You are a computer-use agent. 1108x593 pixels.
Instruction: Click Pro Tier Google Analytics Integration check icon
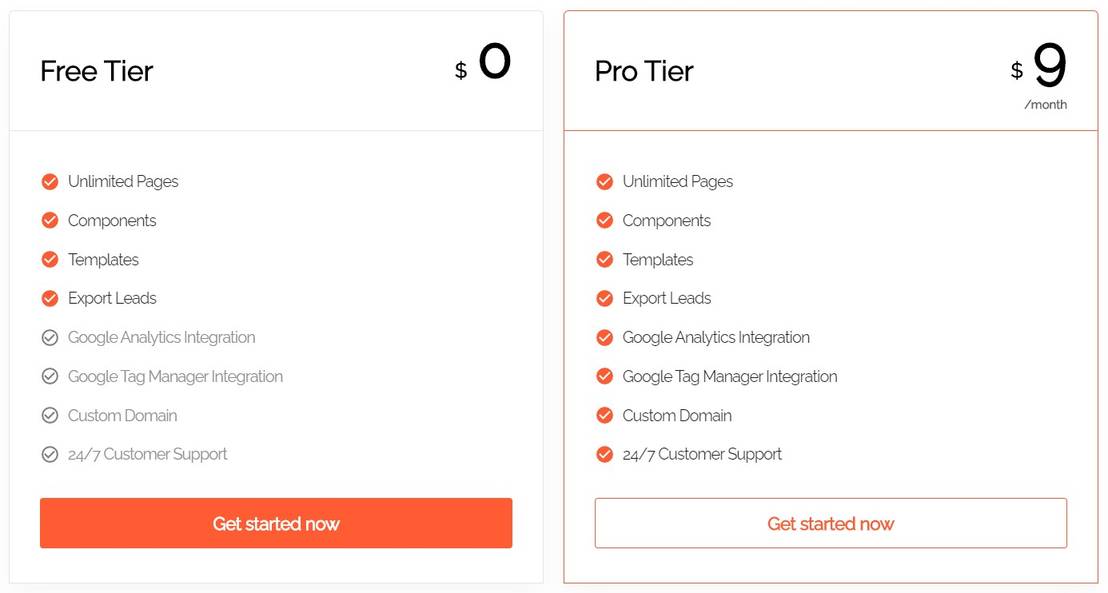pos(604,337)
